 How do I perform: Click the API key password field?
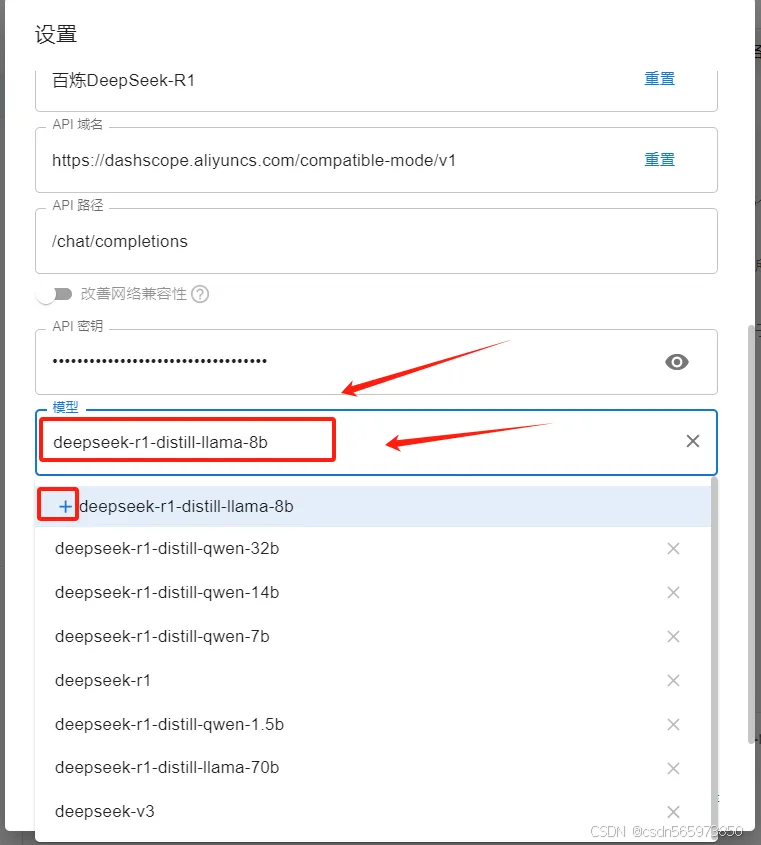[x=376, y=362]
